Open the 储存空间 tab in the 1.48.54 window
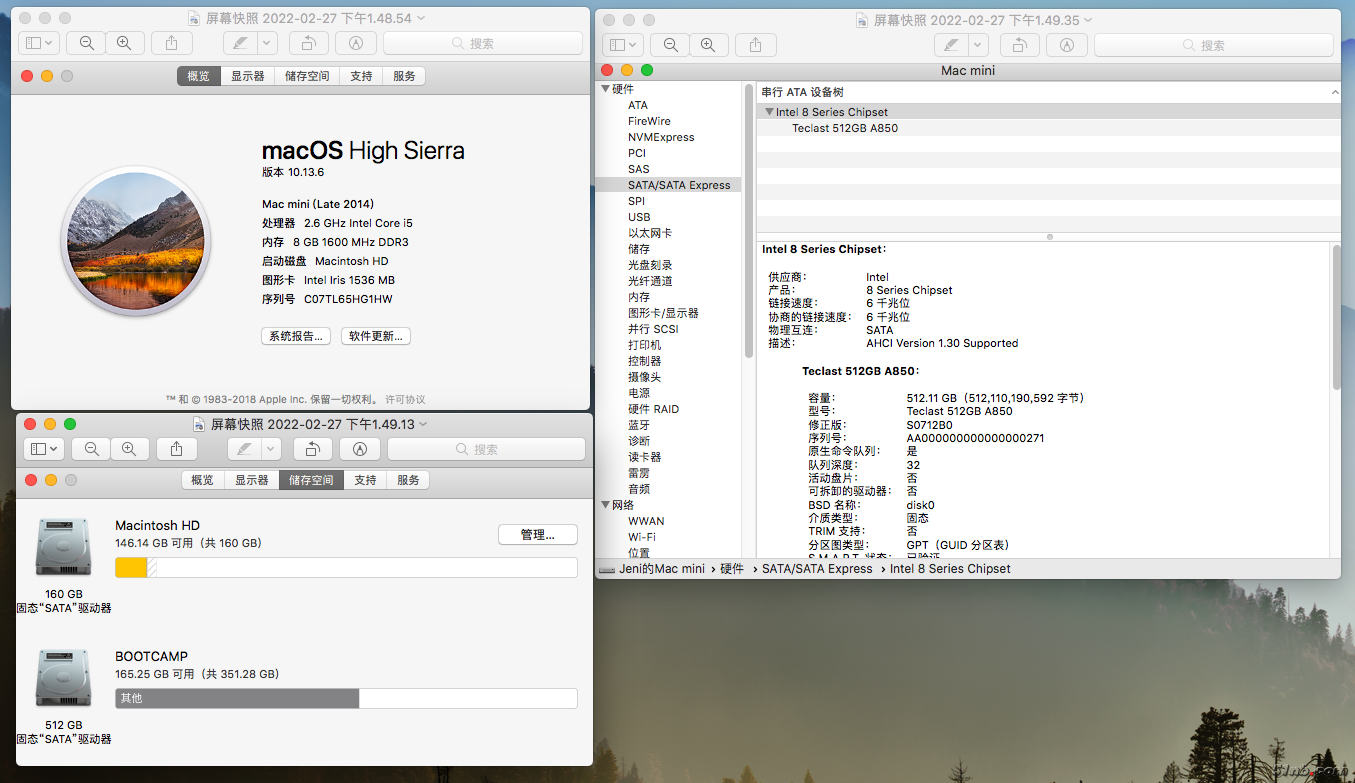 [307, 76]
